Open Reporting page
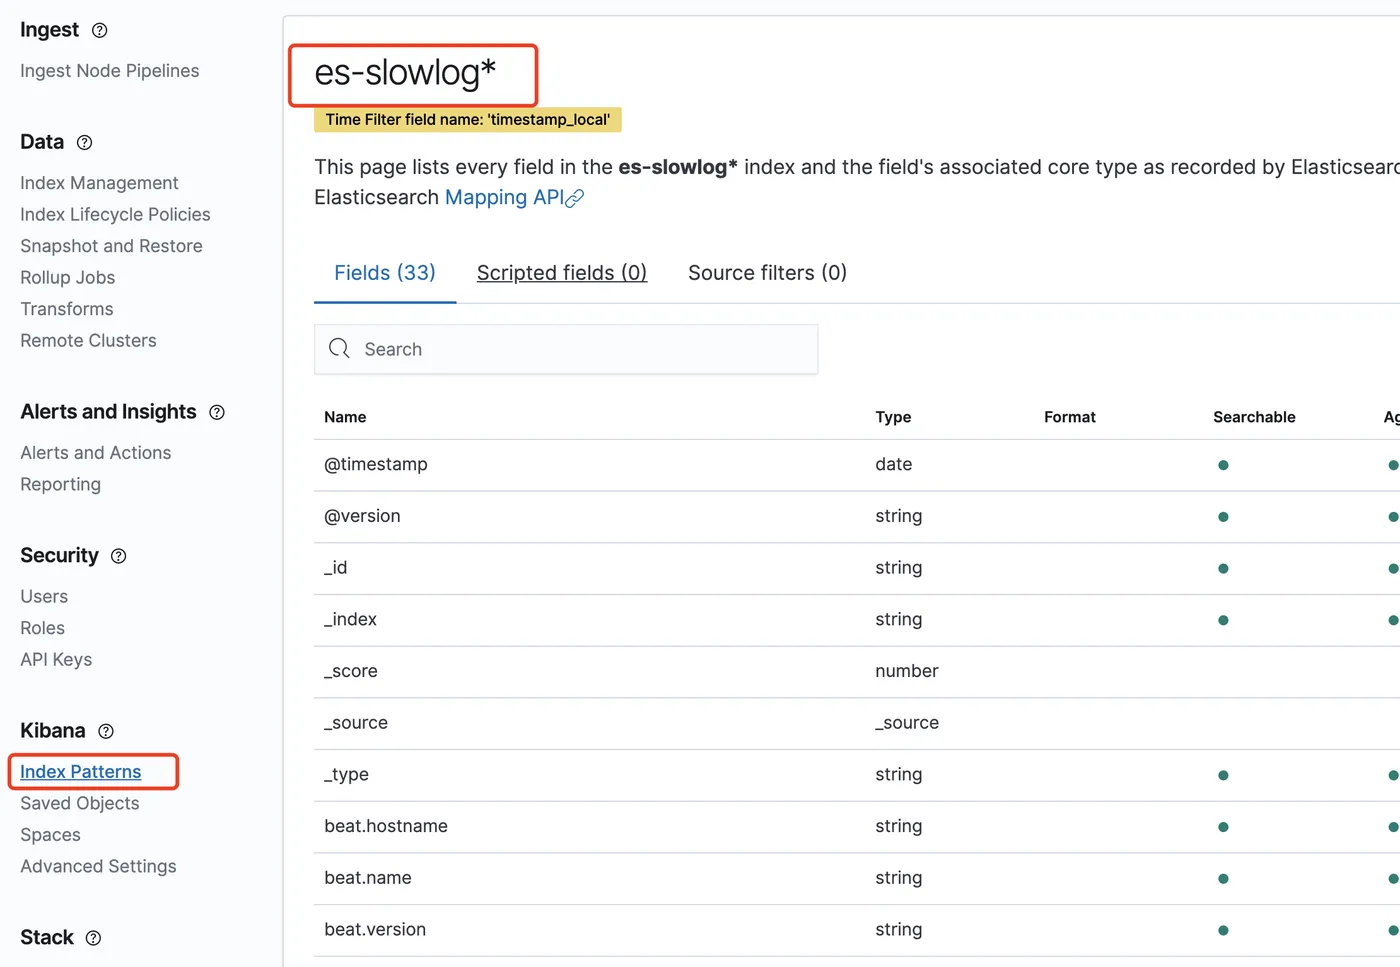The width and height of the screenshot is (1400, 967). [60, 484]
